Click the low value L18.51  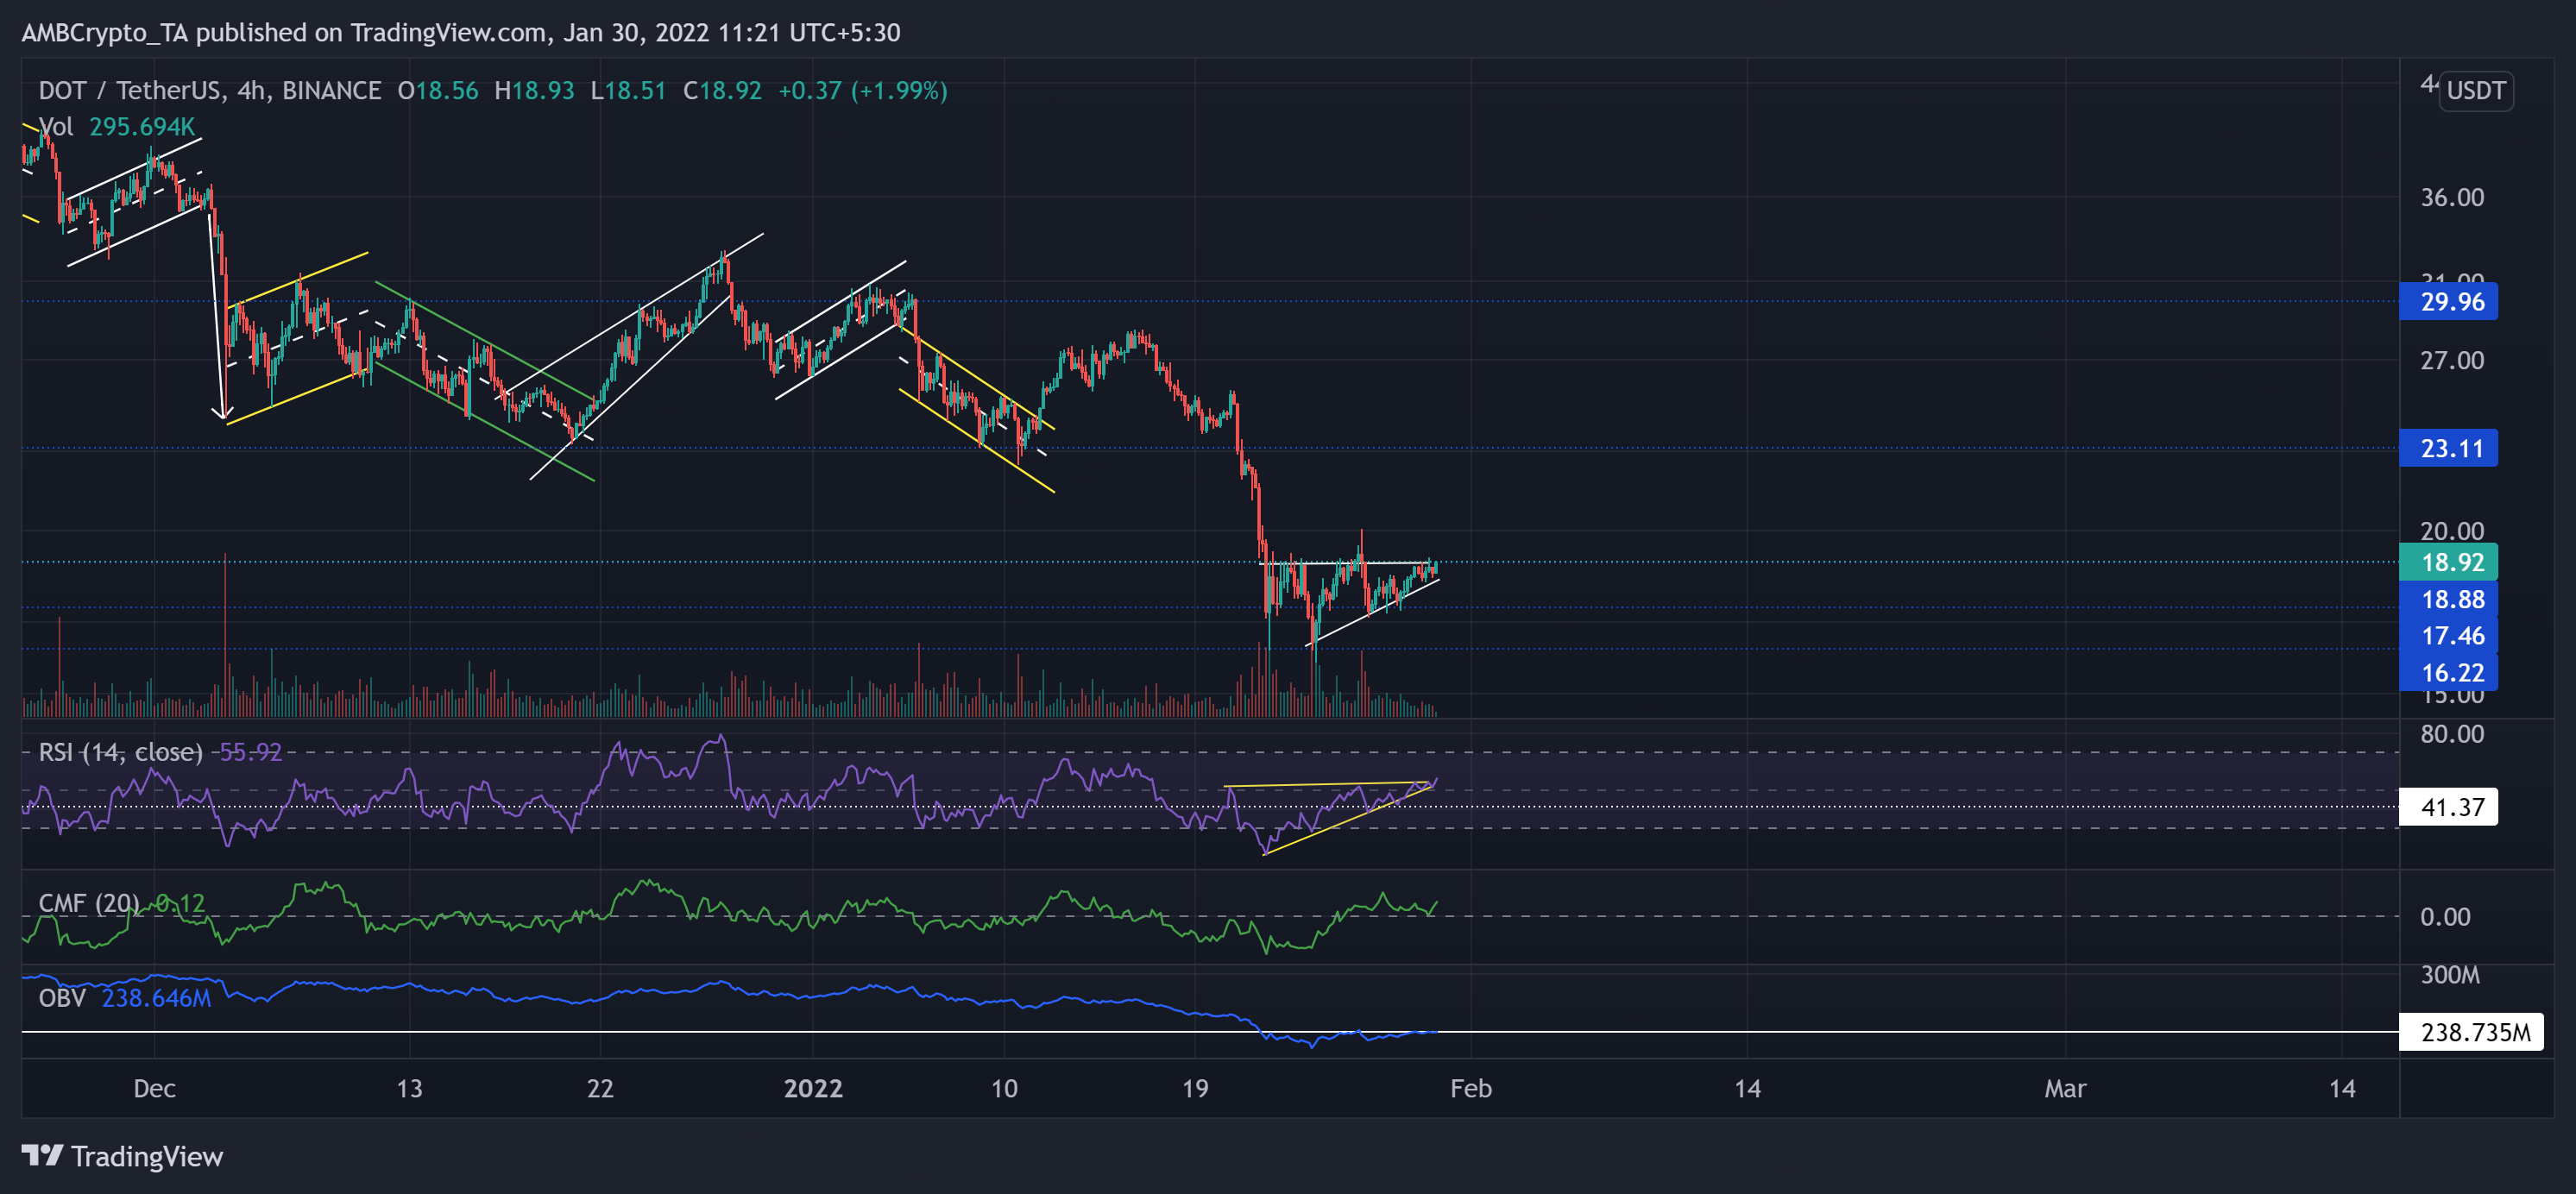628,91
